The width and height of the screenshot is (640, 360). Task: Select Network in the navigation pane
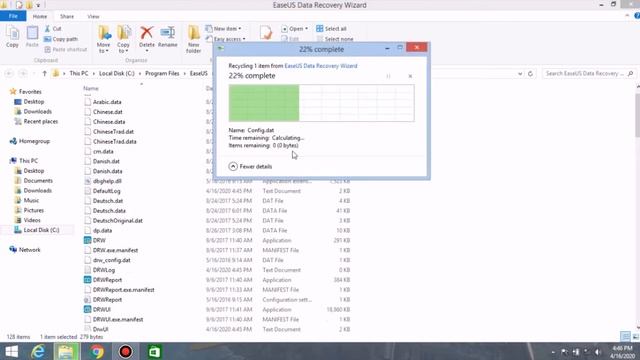click(x=25, y=250)
